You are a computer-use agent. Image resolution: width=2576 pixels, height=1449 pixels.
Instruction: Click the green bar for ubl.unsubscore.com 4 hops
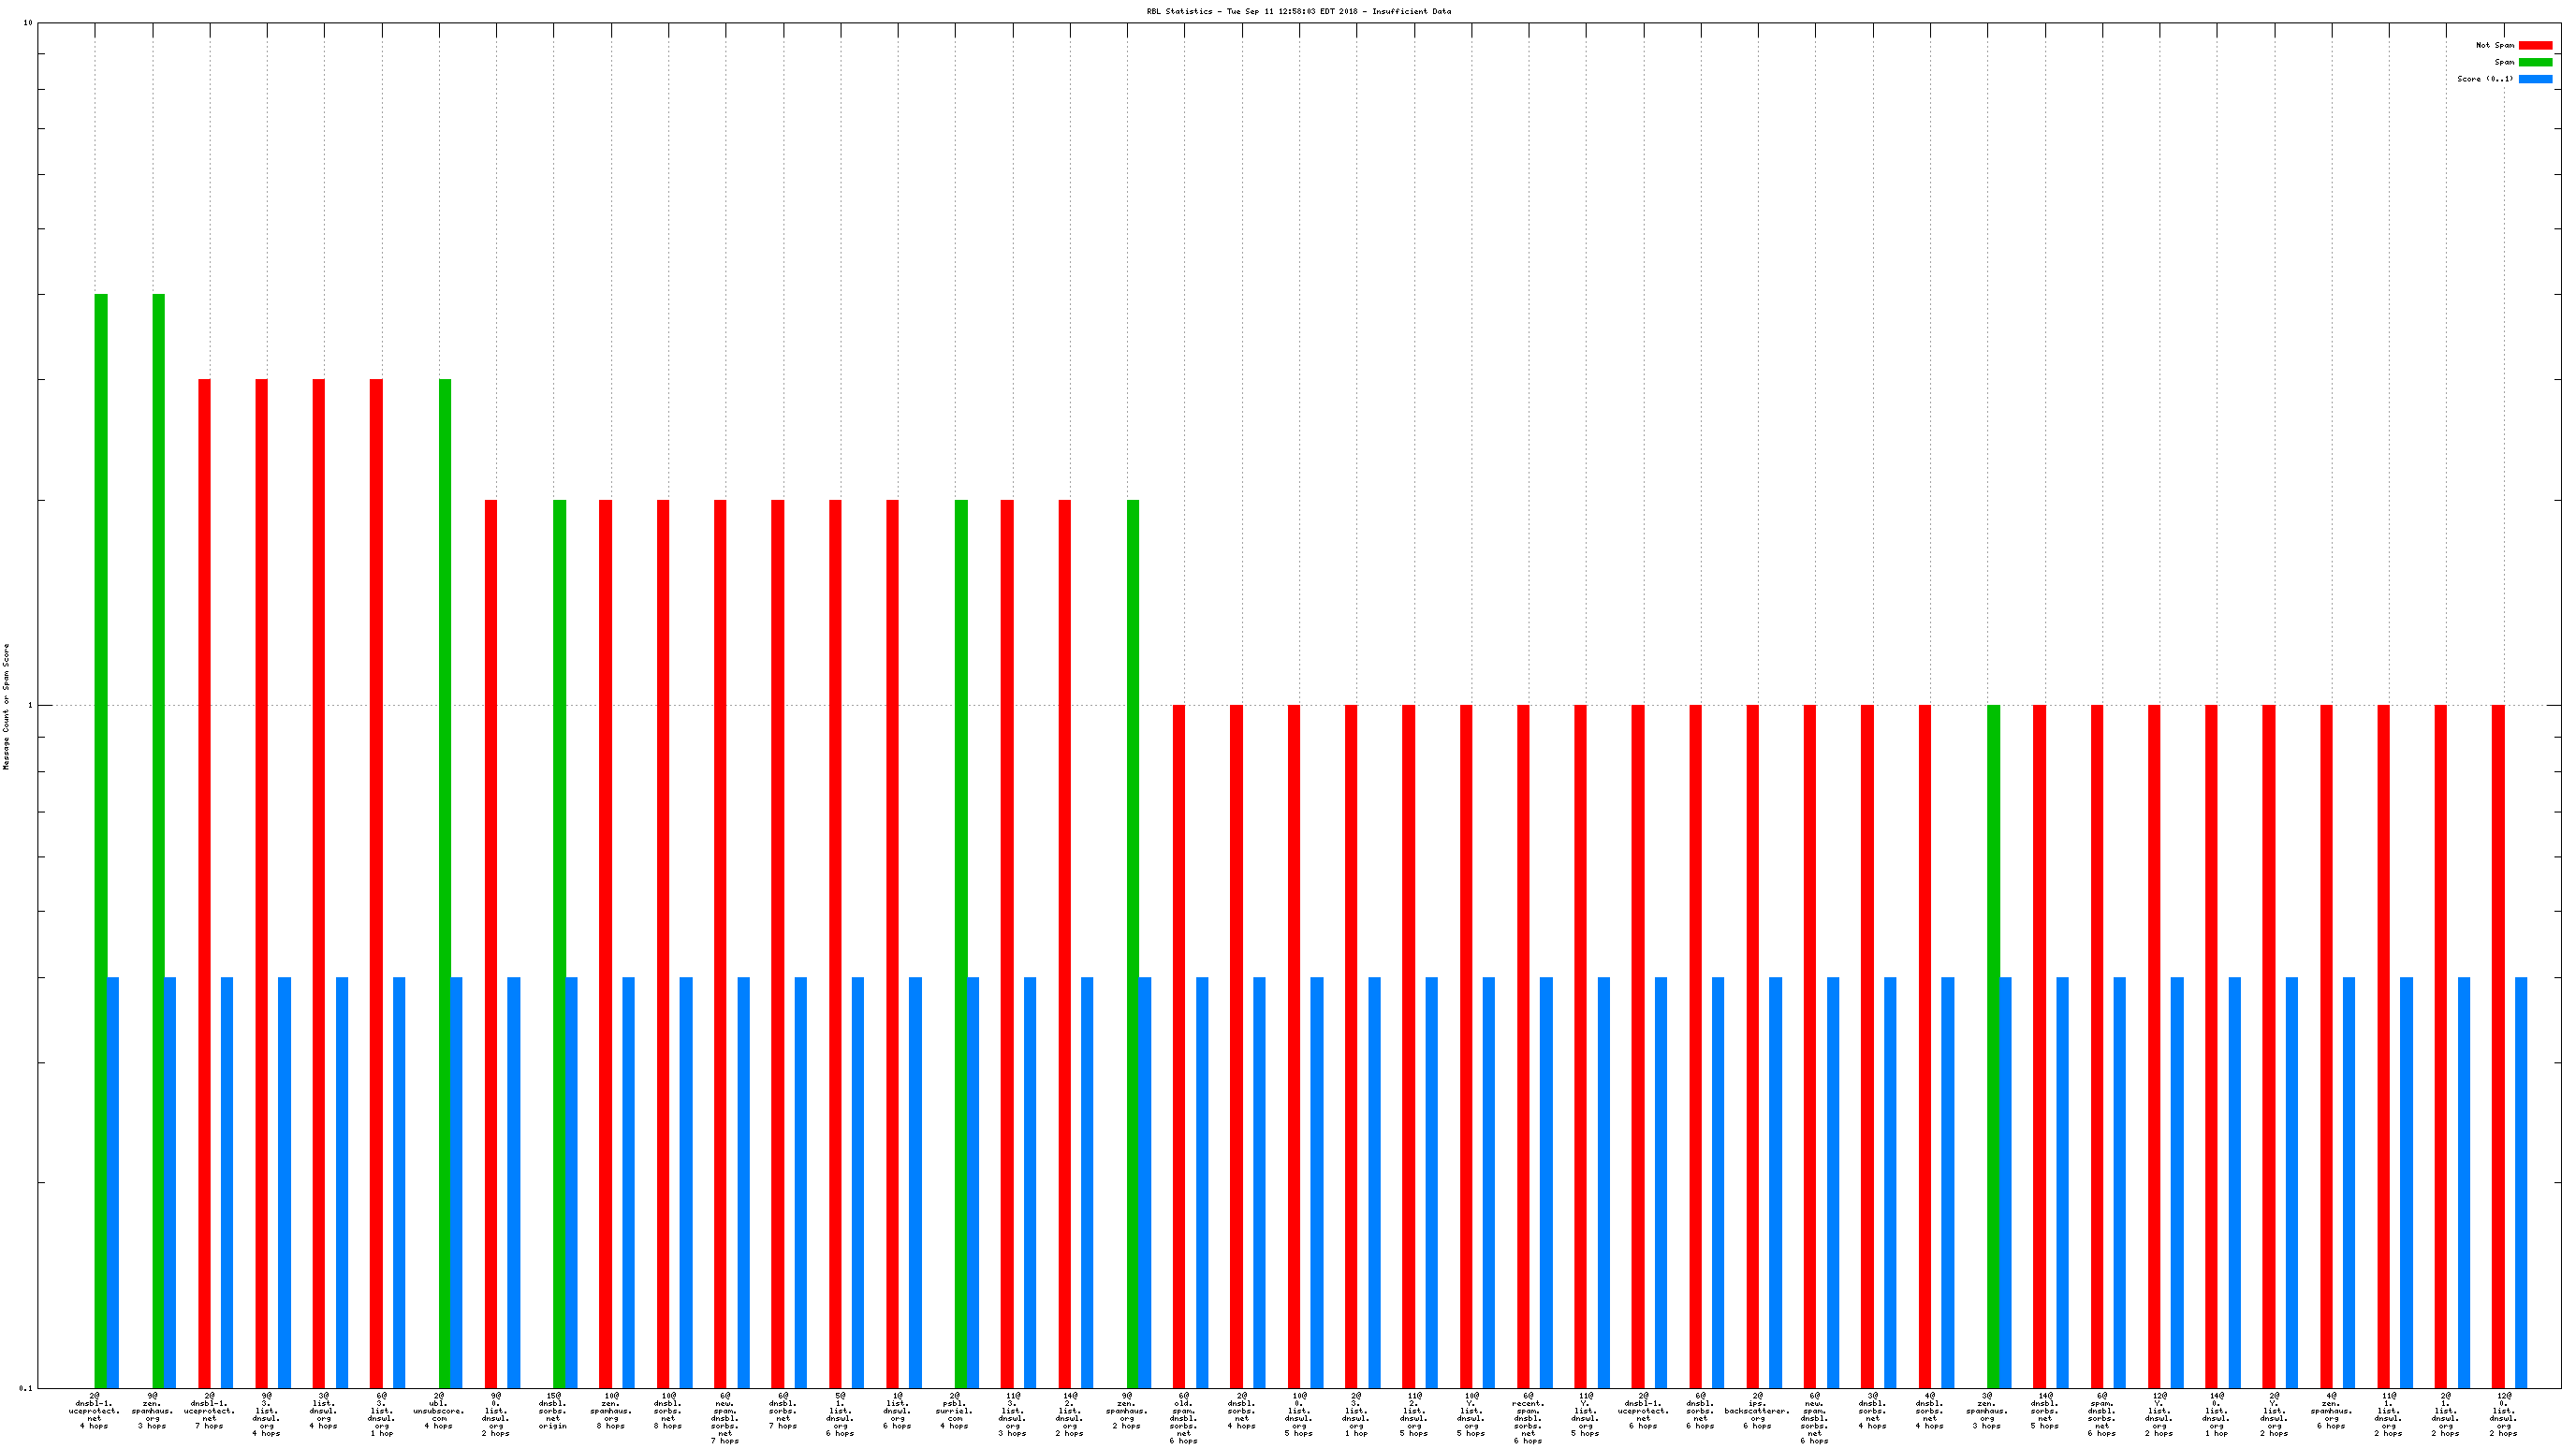coord(445,882)
